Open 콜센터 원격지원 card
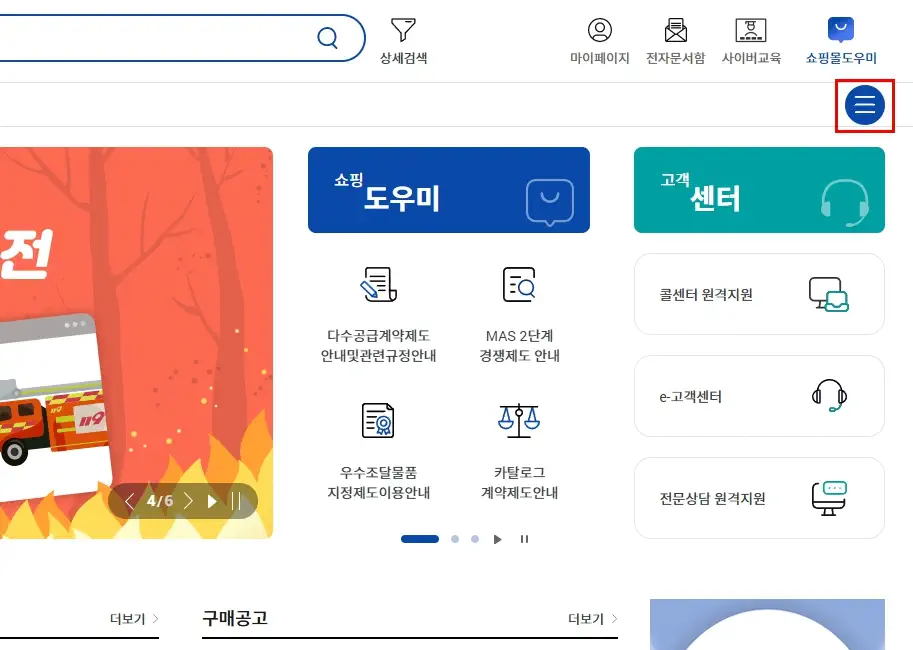The width and height of the screenshot is (913, 650). click(759, 294)
